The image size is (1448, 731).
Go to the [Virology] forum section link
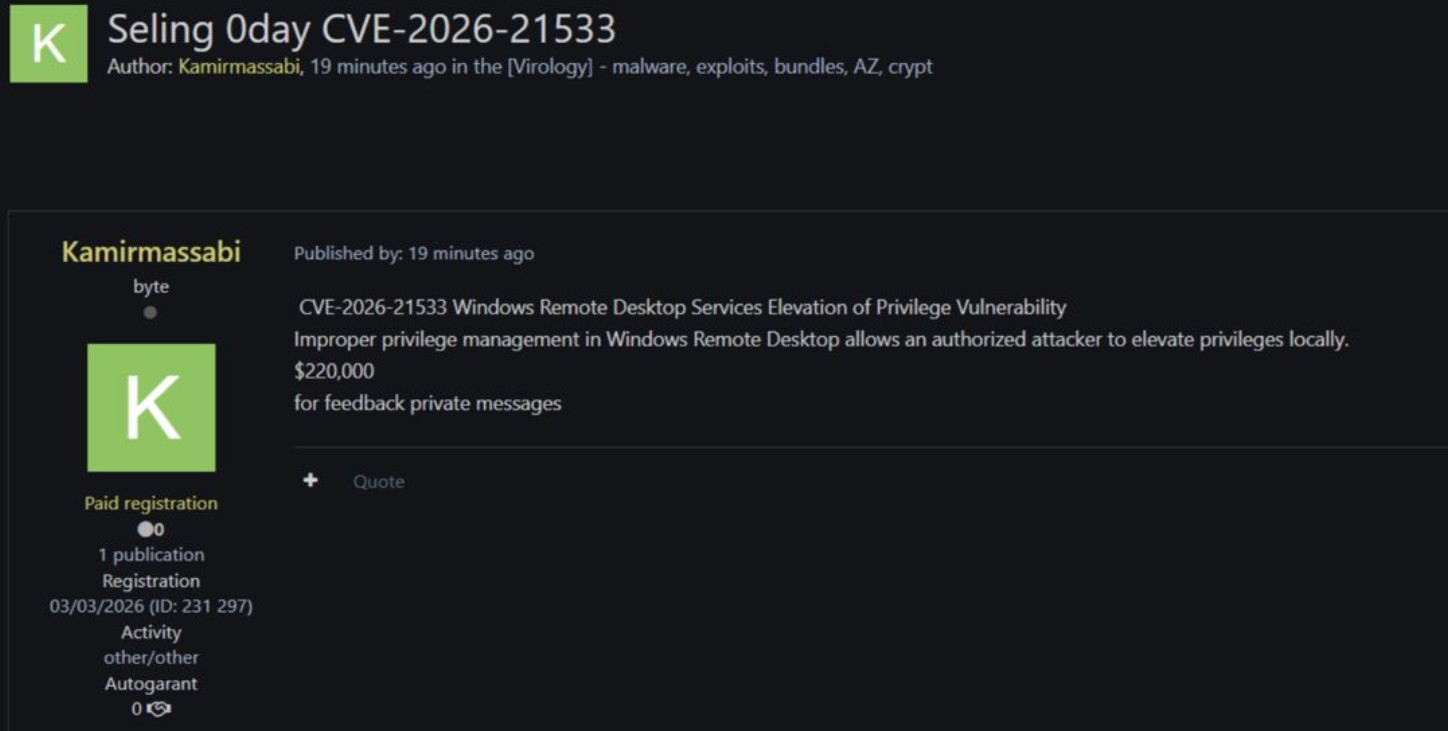tap(548, 67)
